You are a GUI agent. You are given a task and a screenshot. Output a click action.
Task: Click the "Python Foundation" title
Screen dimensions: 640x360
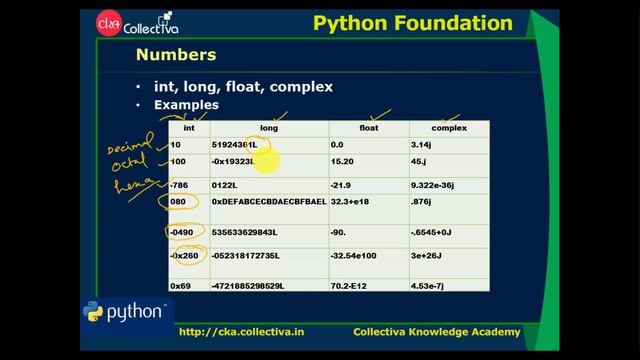pos(413,23)
